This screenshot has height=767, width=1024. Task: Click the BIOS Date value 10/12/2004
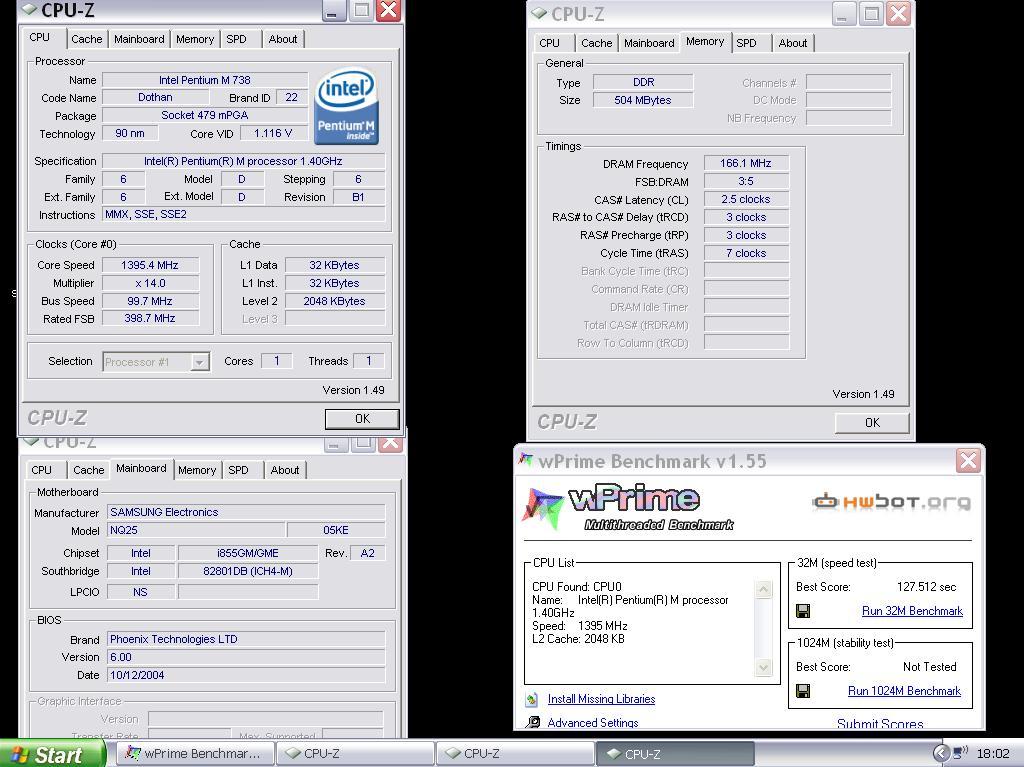(246, 675)
